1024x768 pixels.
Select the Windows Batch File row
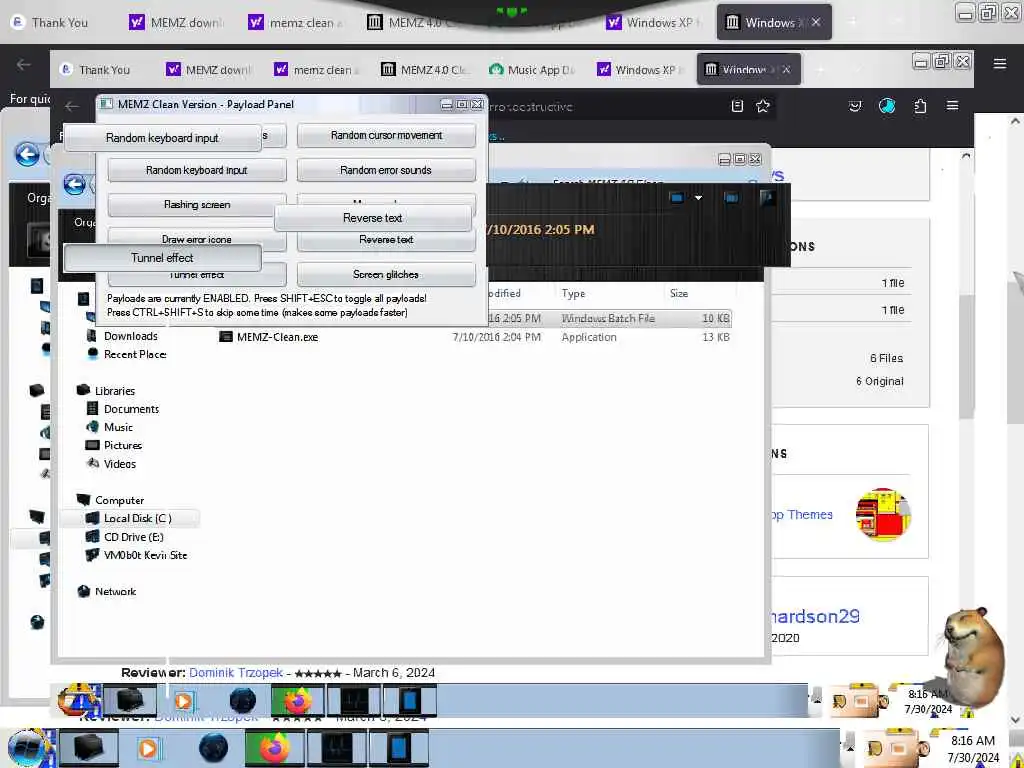473,319
